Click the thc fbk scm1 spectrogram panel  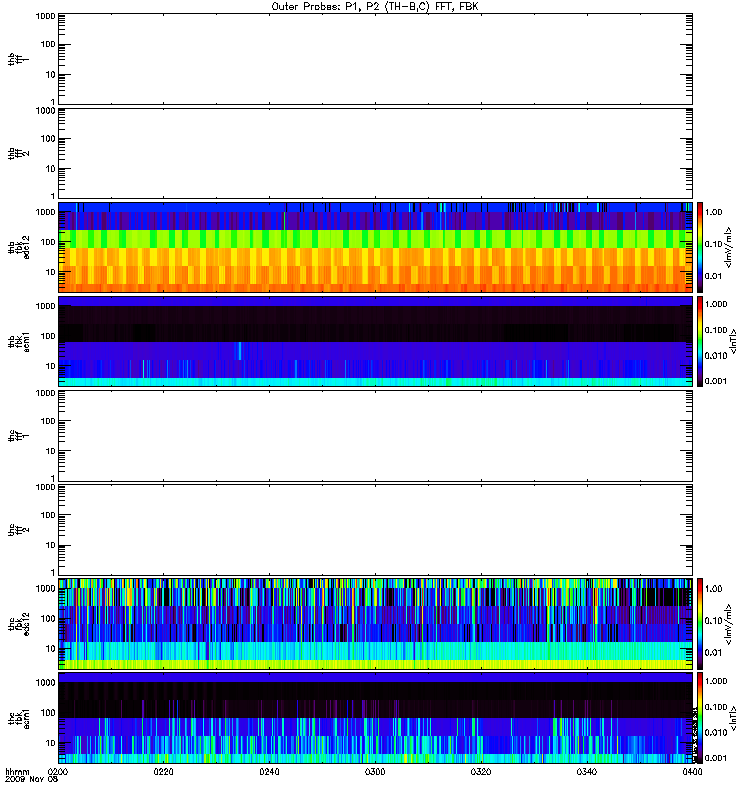tap(375, 718)
